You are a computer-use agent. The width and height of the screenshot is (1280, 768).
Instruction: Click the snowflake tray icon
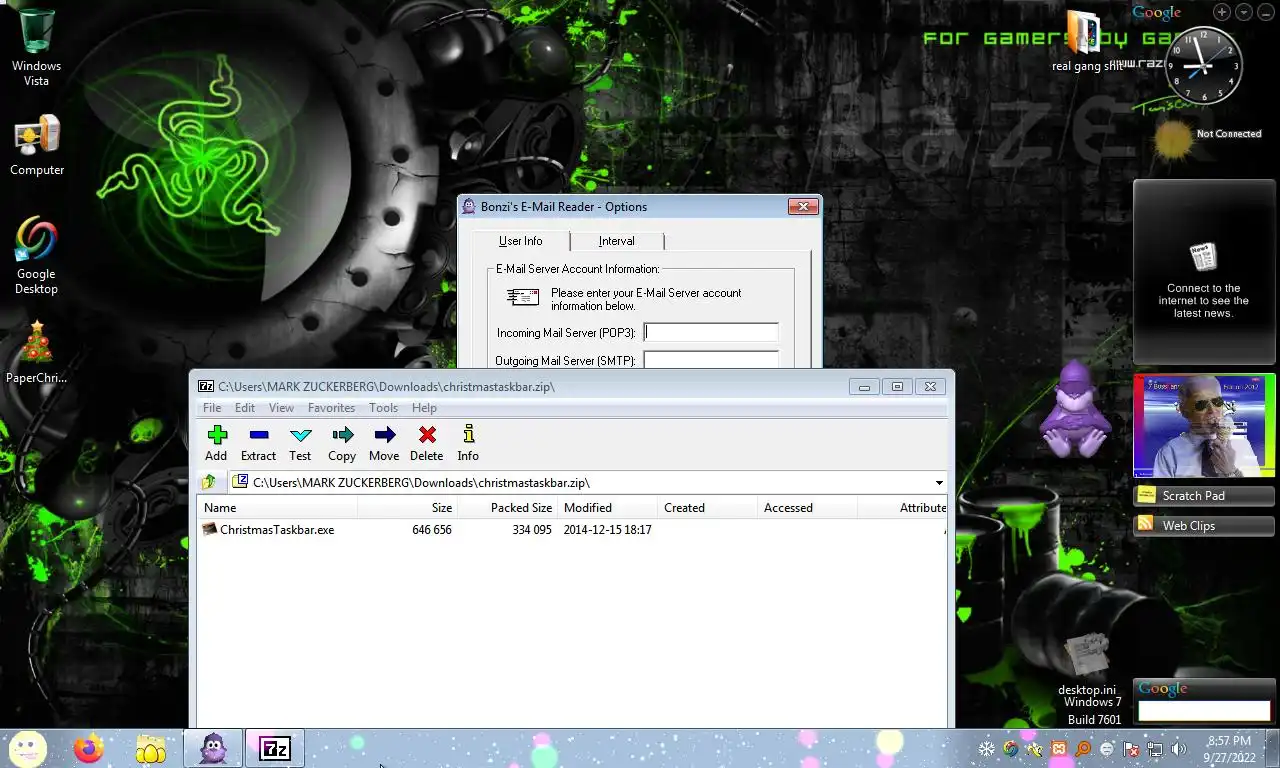tap(986, 749)
